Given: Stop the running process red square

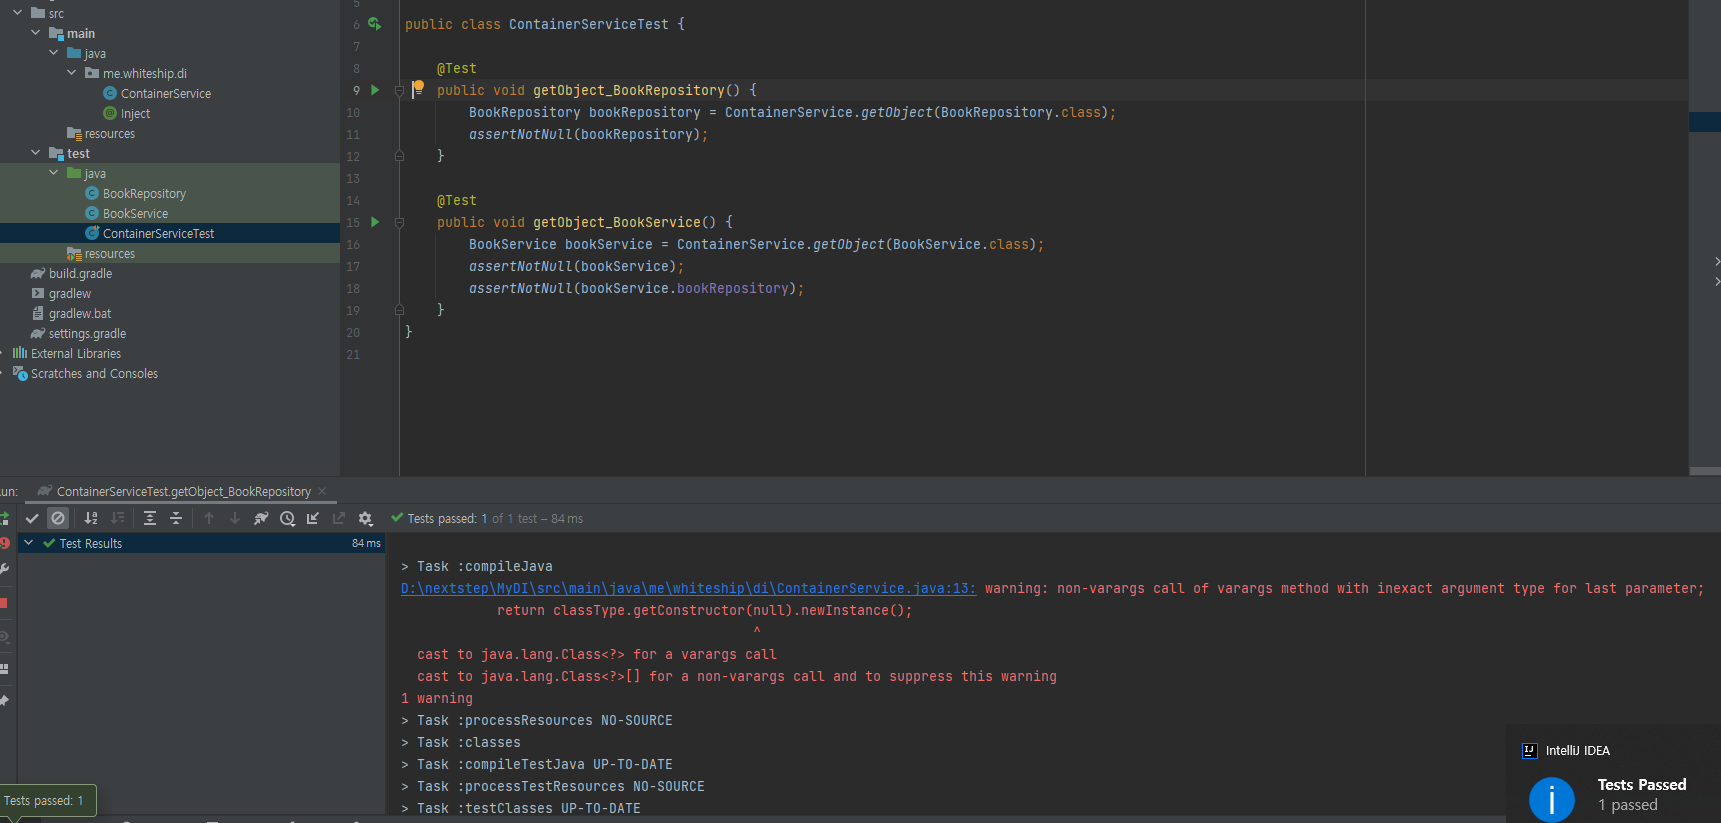Looking at the screenshot, I should click(4, 603).
